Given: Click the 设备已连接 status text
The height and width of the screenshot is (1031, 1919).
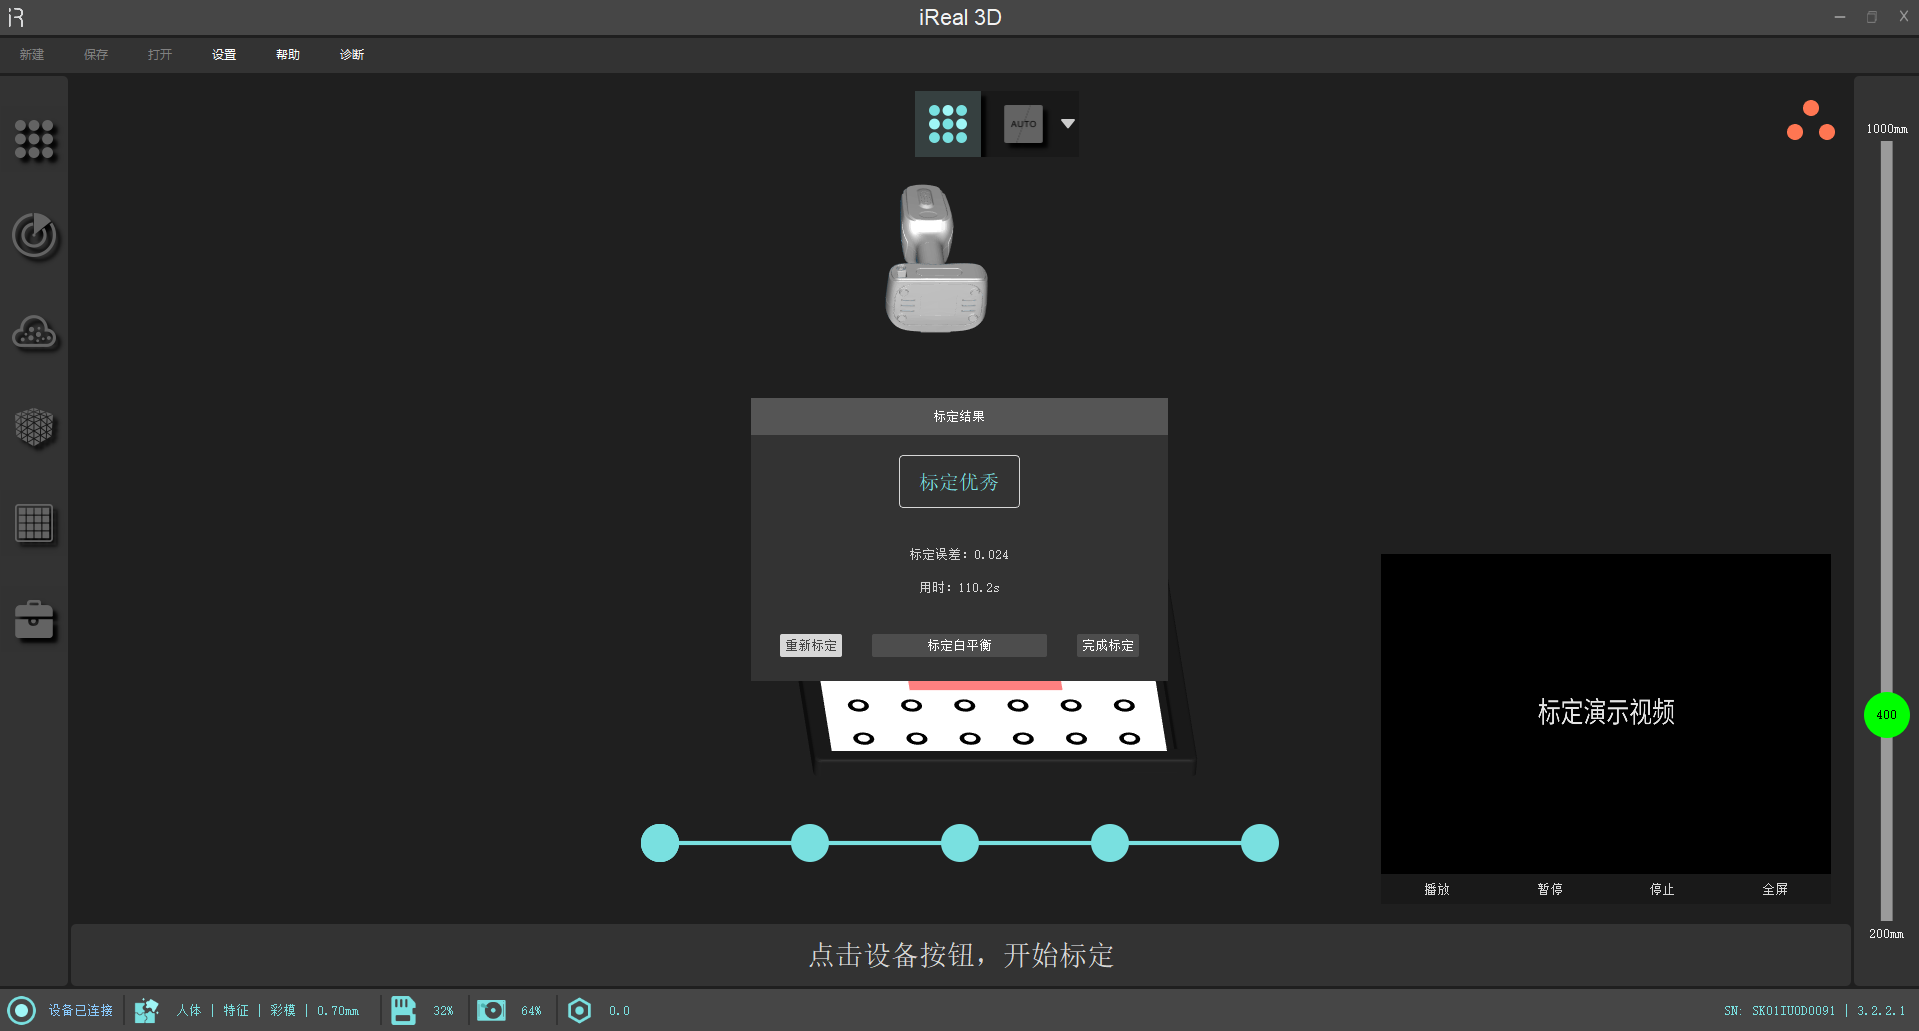Looking at the screenshot, I should [x=81, y=1011].
